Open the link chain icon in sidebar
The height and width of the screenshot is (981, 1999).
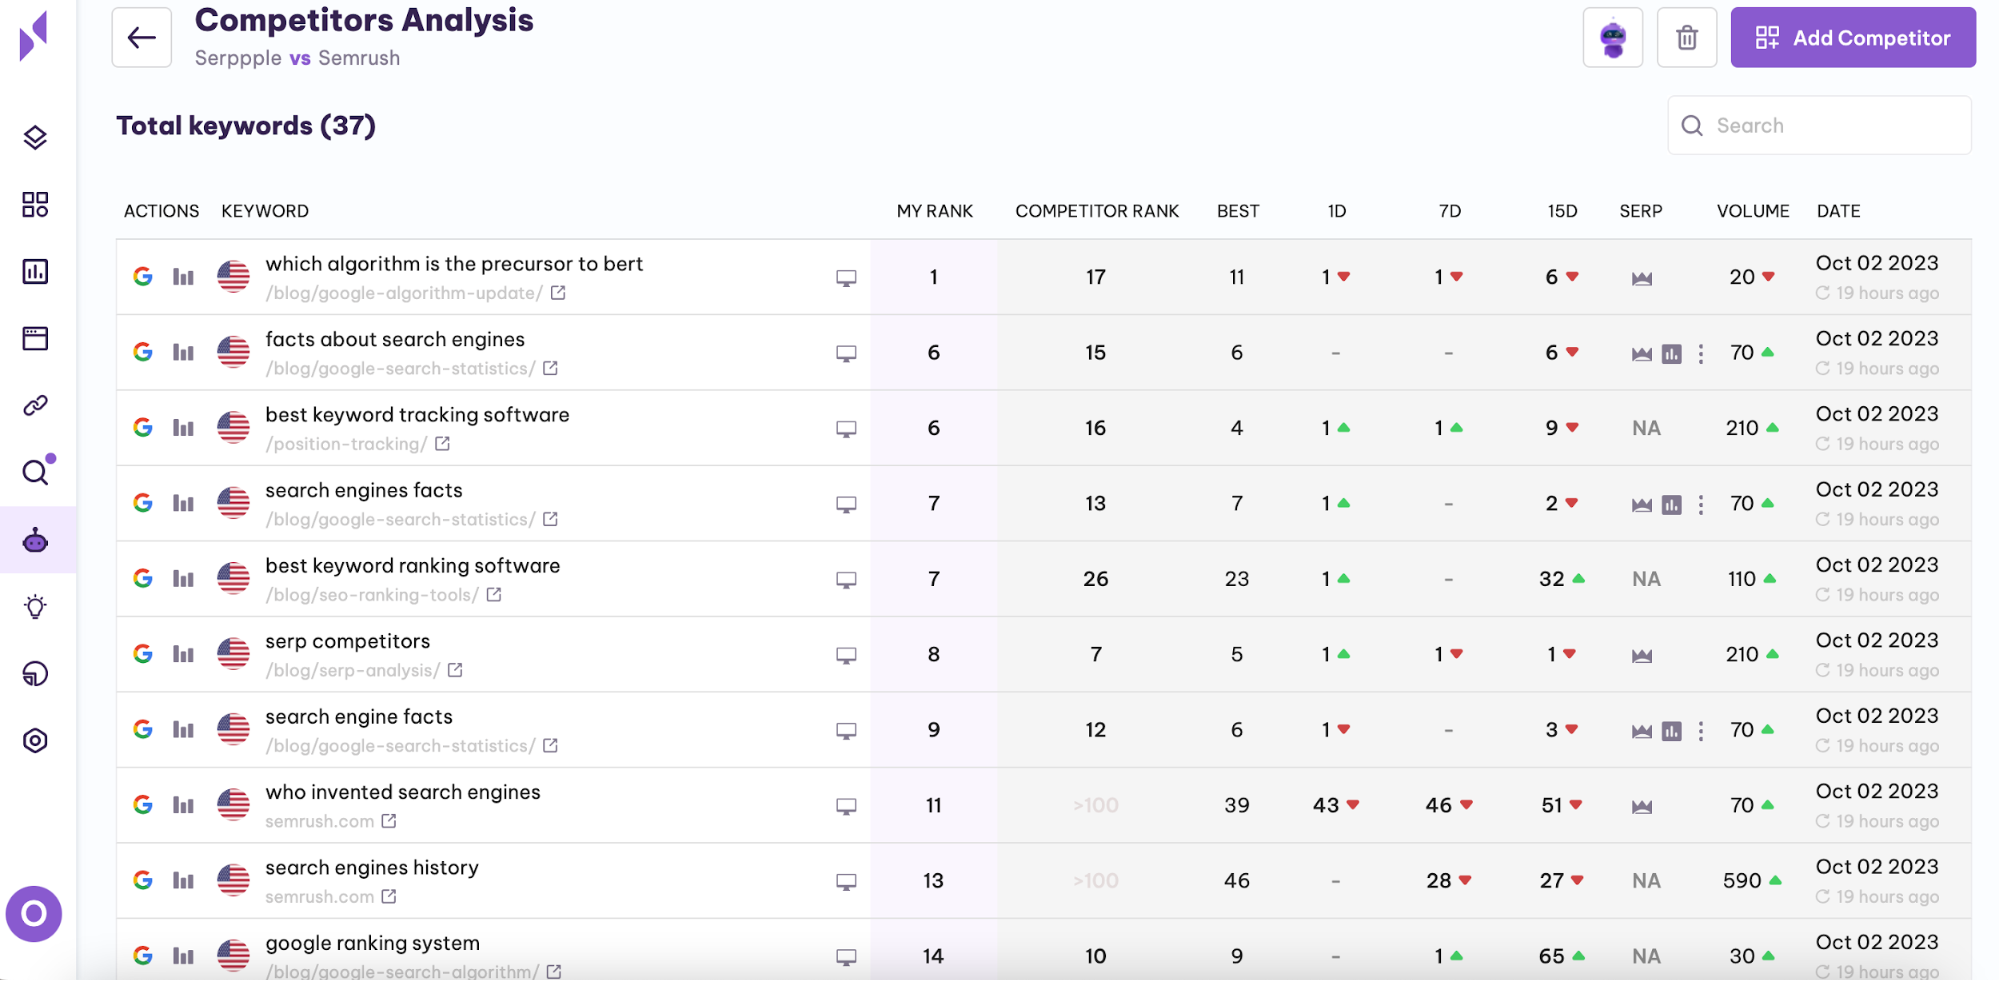[x=35, y=405]
